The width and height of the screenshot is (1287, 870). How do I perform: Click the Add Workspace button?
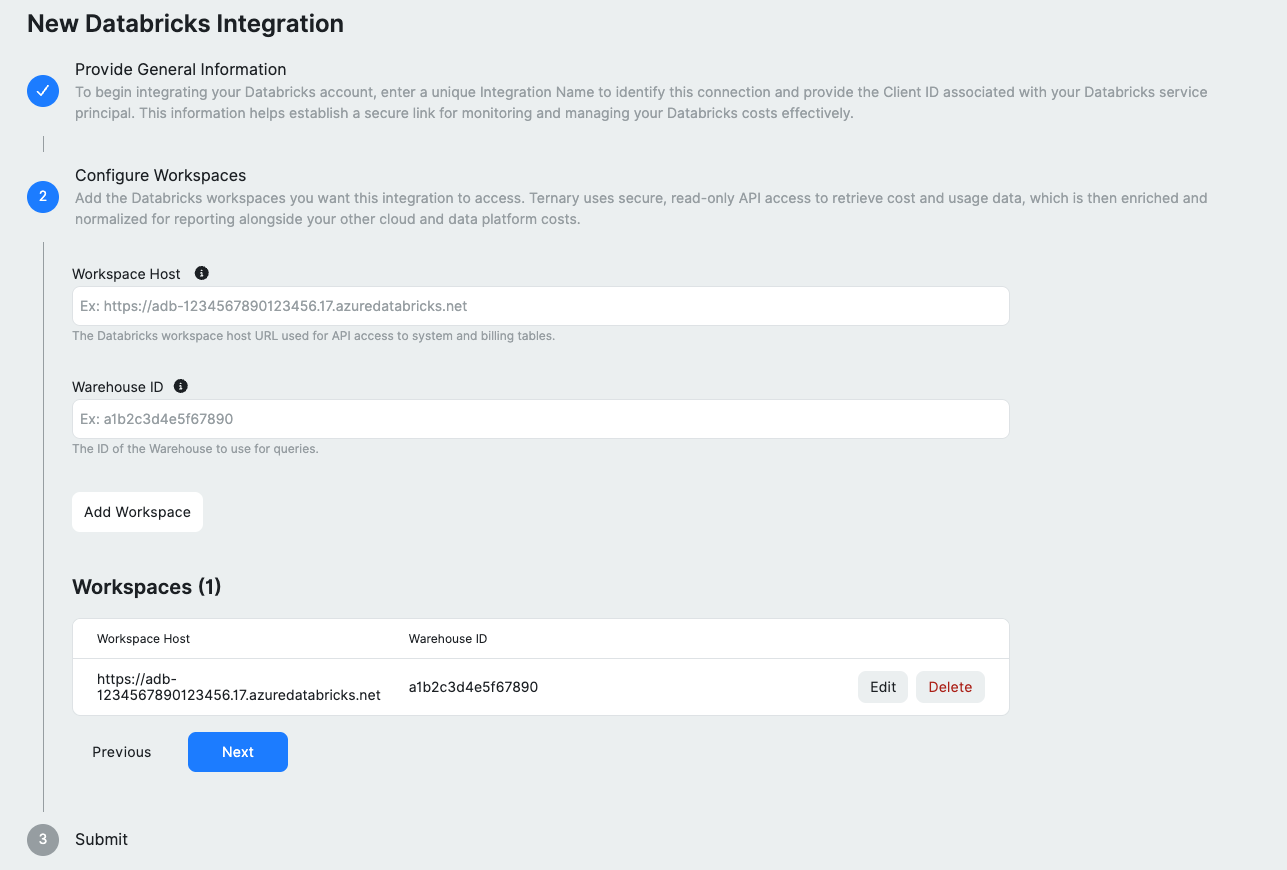(x=137, y=512)
